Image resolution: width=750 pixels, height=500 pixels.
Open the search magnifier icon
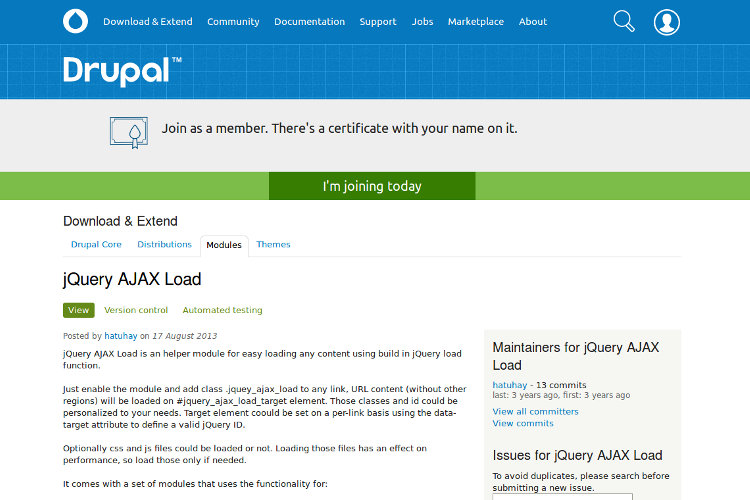point(624,22)
